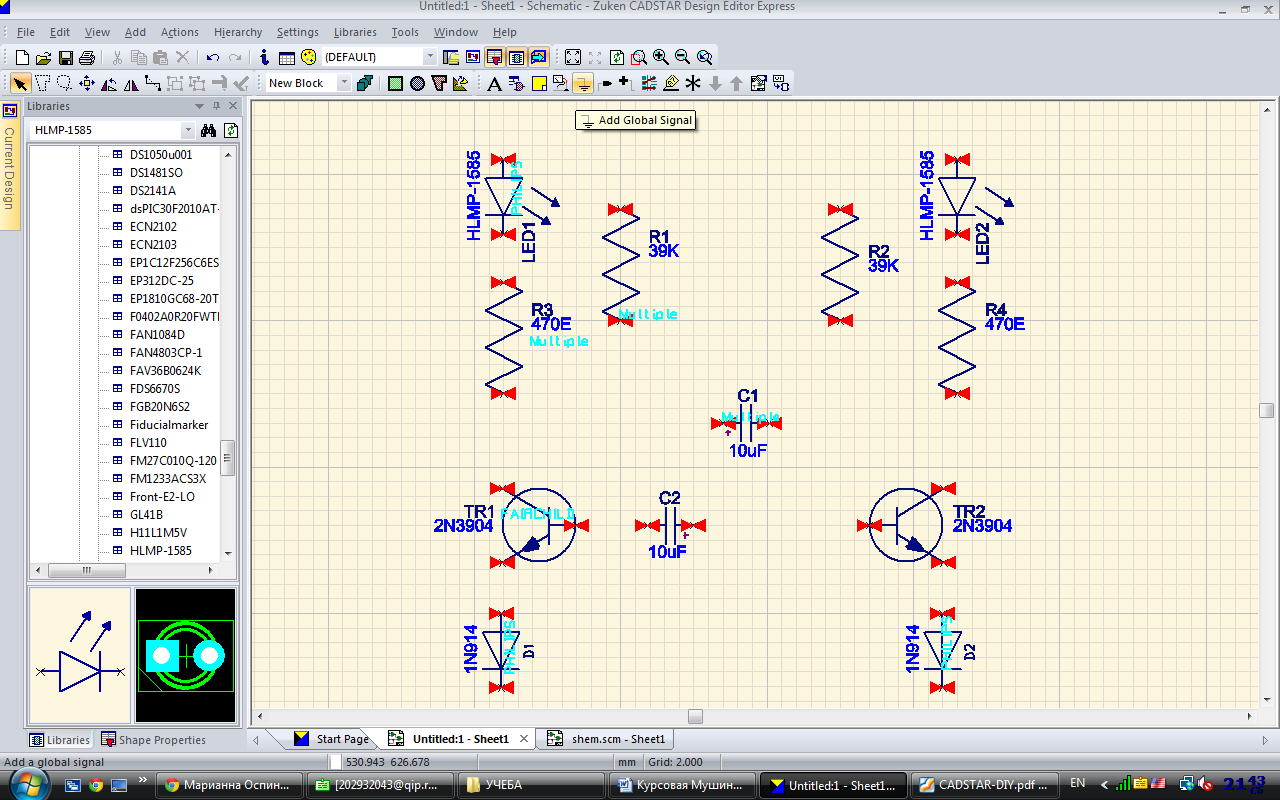Open the New Block dropdown
This screenshot has width=1280, height=800.
pyautogui.click(x=344, y=84)
